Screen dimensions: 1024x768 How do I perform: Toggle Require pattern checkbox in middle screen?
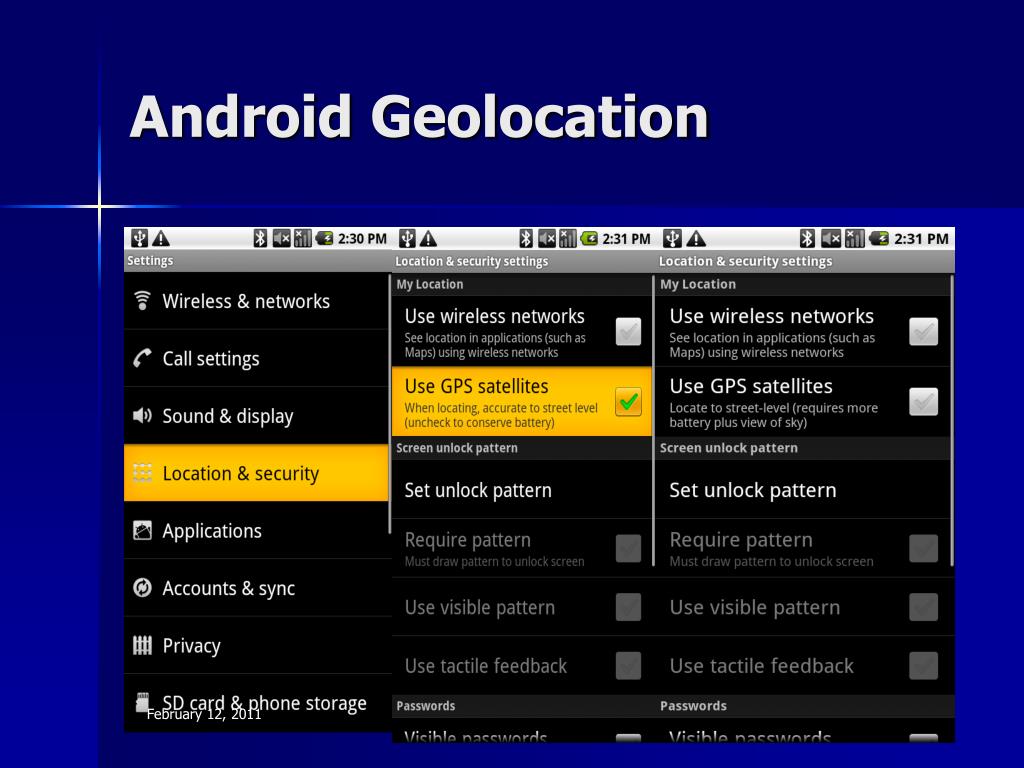(x=628, y=549)
